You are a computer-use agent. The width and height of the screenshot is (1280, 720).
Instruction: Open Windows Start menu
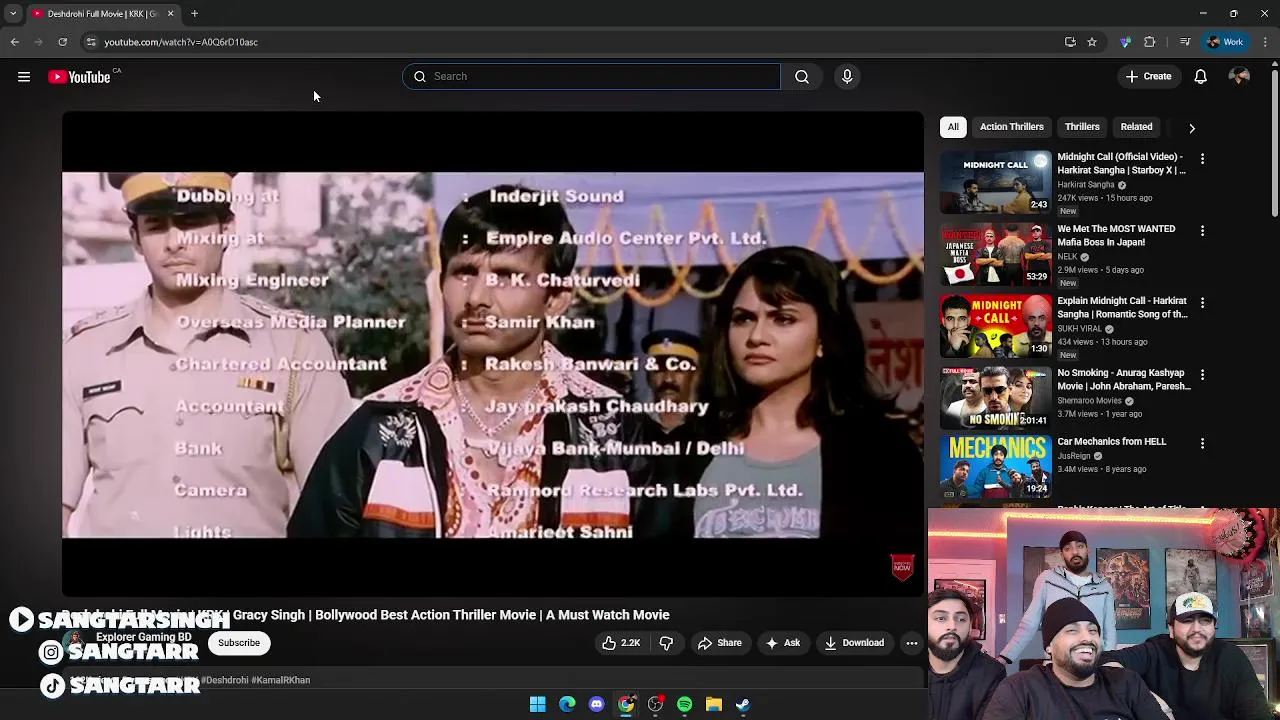coord(538,704)
